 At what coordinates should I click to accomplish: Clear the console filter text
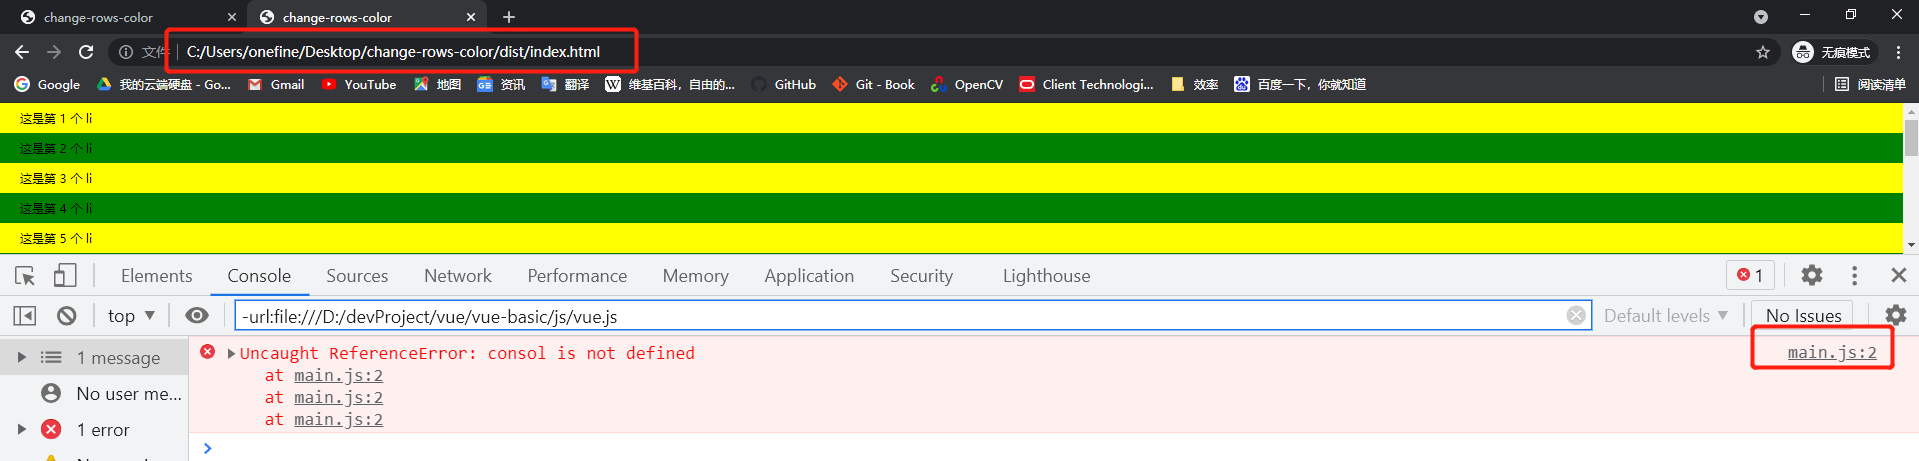pos(1576,316)
